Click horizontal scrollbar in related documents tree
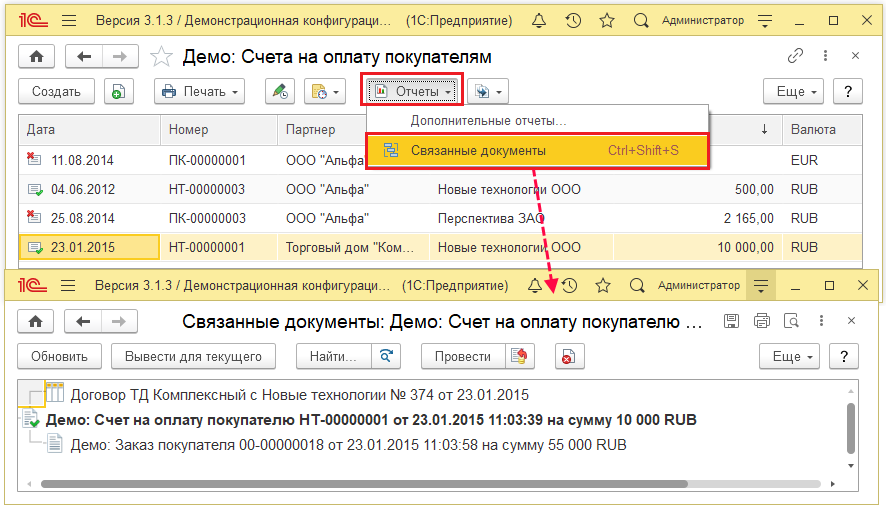This screenshot has height=508, width=886. pos(364,484)
